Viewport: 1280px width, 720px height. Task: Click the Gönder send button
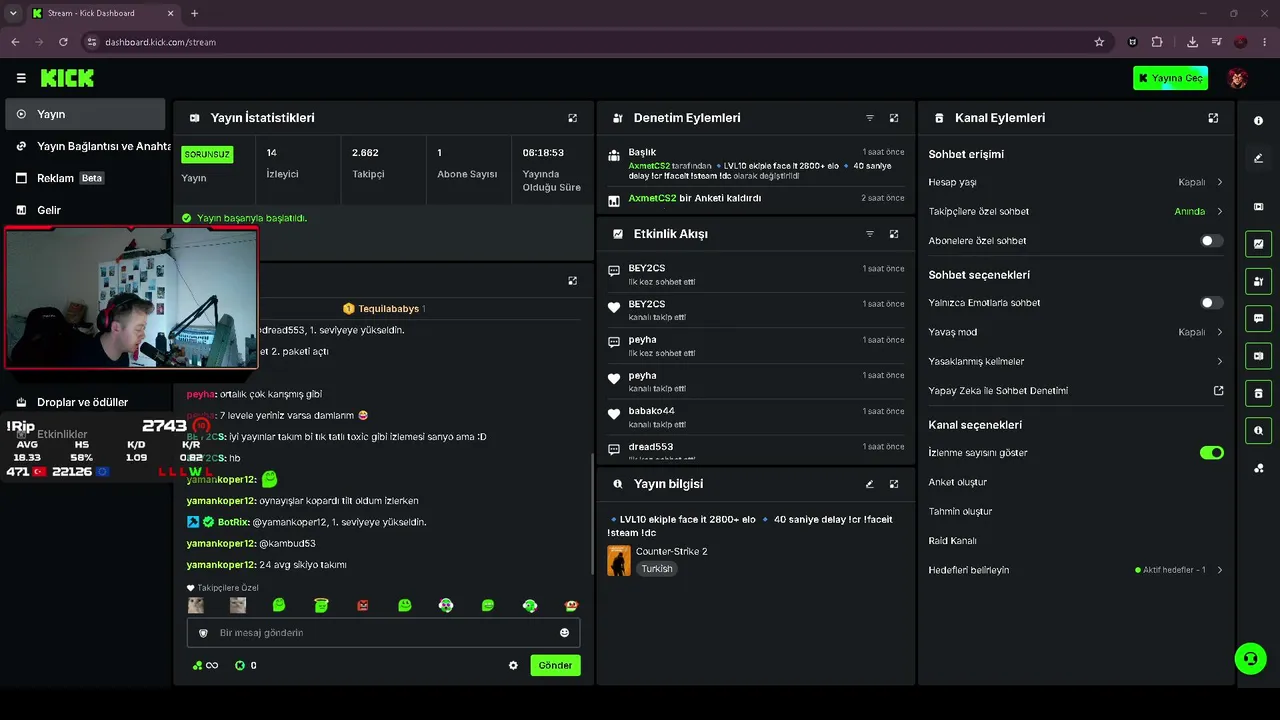coord(555,665)
